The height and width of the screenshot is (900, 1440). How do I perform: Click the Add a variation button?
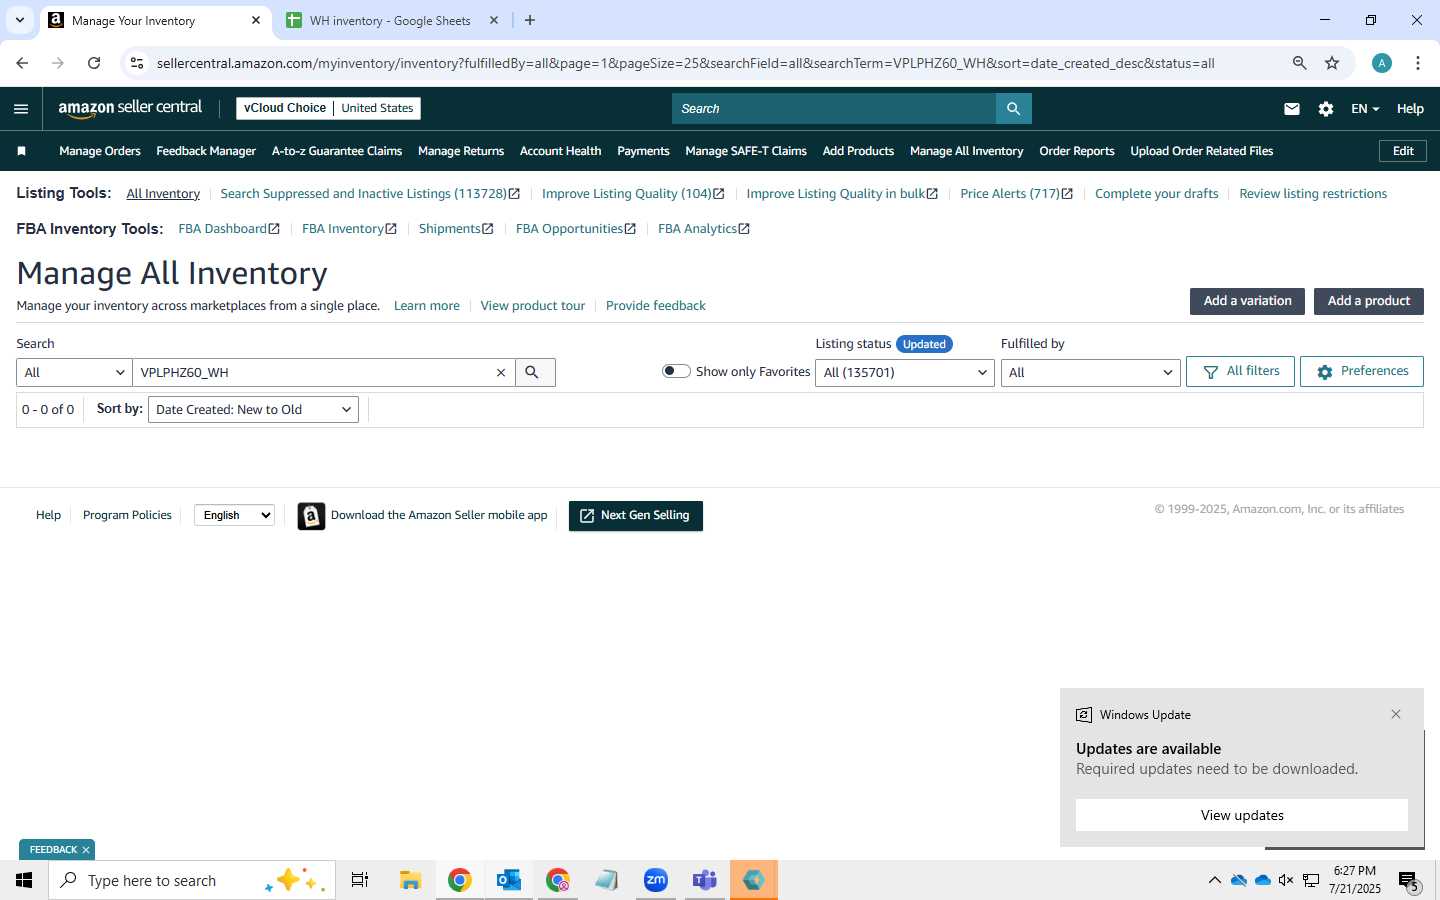click(1247, 301)
